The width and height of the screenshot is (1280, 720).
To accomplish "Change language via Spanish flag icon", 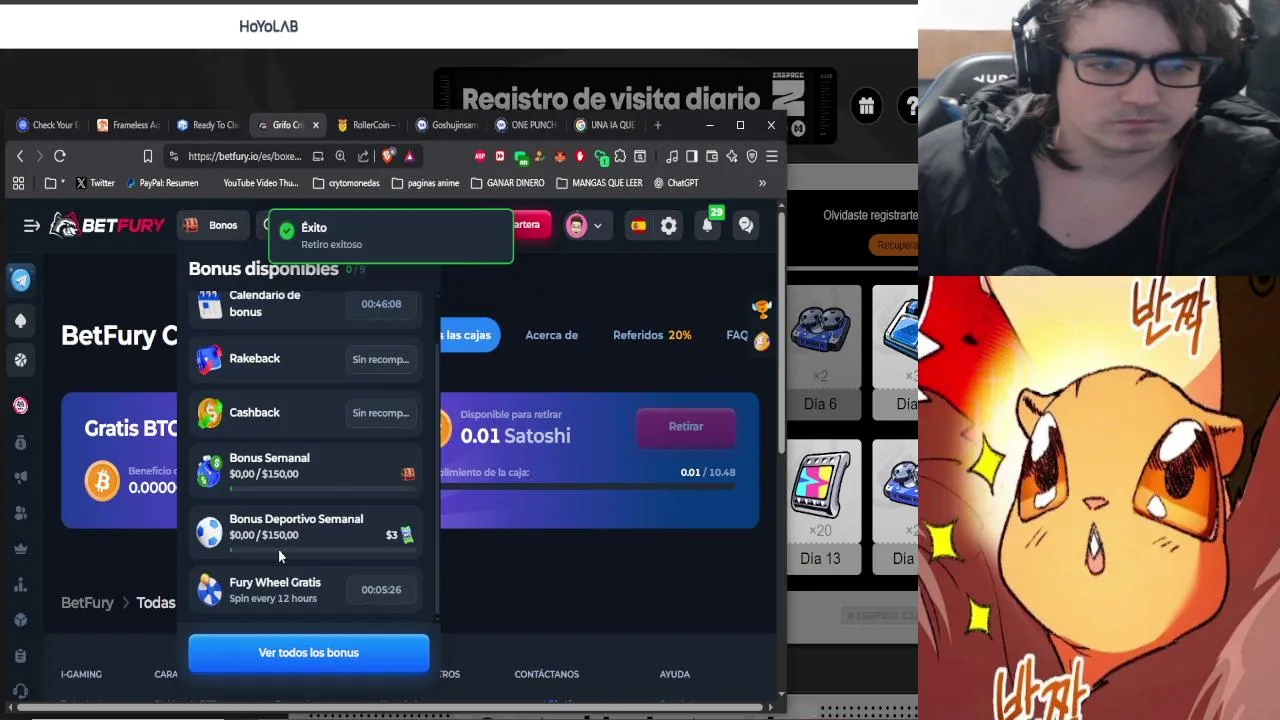I will (638, 226).
